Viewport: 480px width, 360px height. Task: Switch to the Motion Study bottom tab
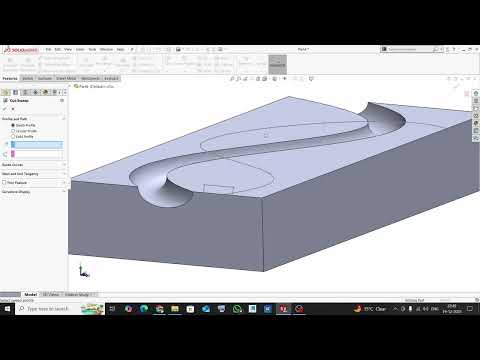pos(77,295)
